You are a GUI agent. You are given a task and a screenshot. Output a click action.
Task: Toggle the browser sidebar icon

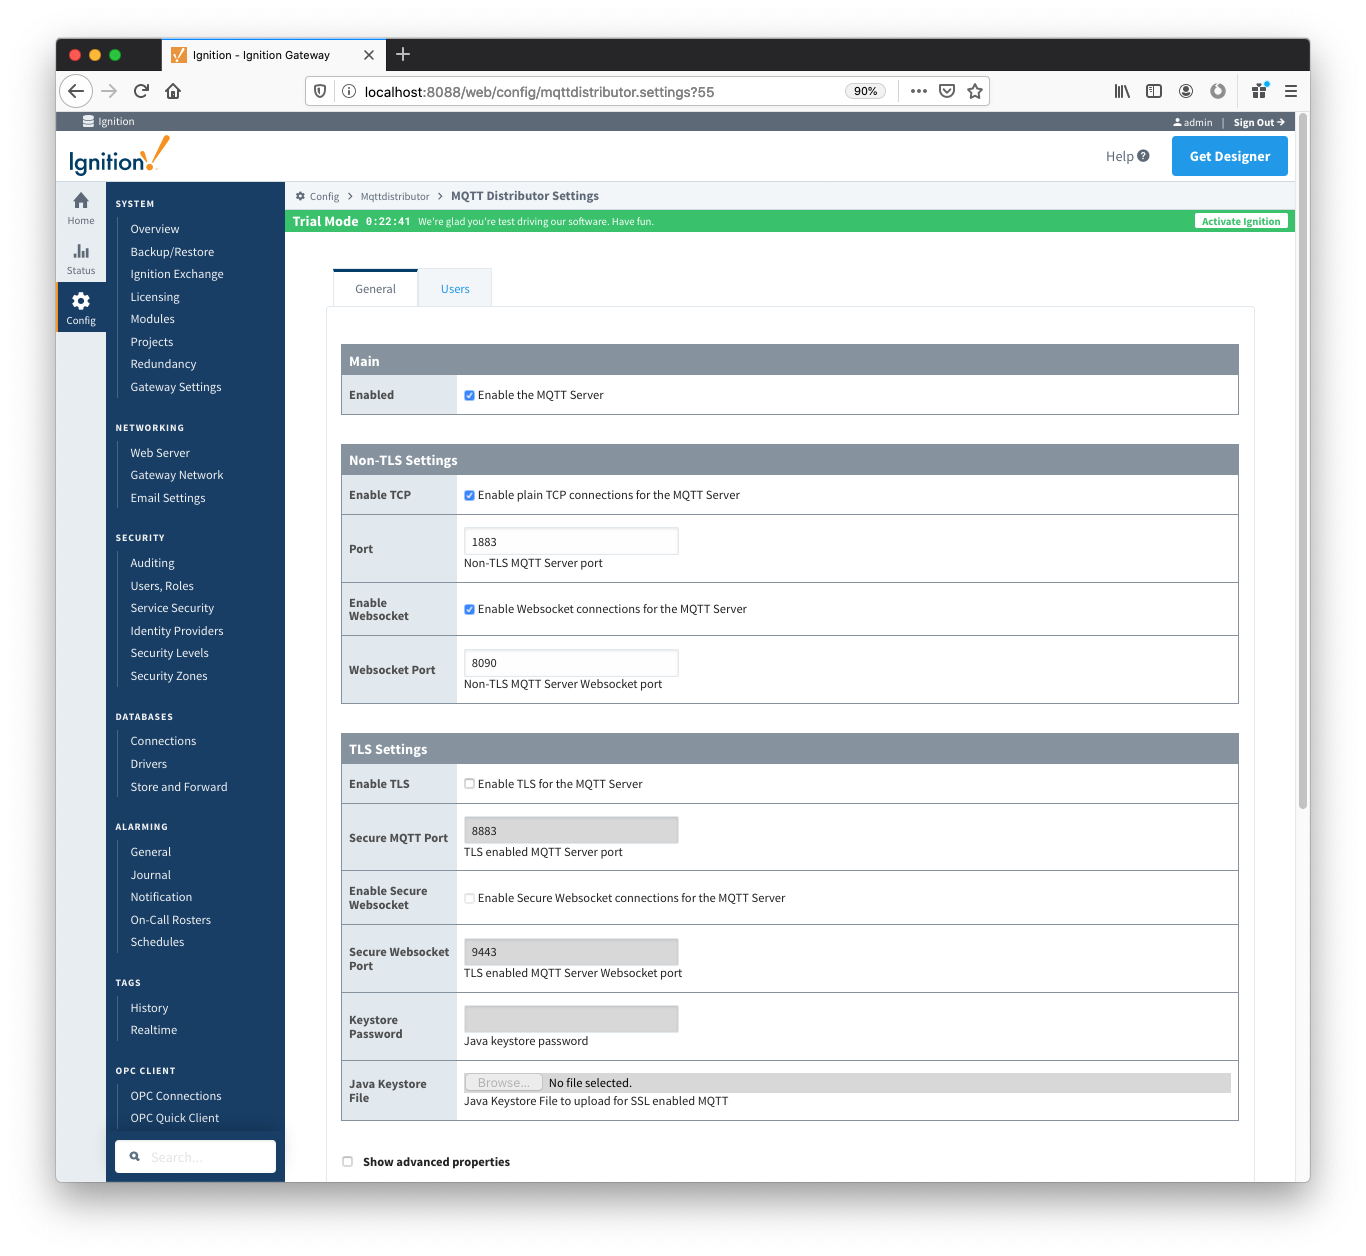coord(1154,91)
